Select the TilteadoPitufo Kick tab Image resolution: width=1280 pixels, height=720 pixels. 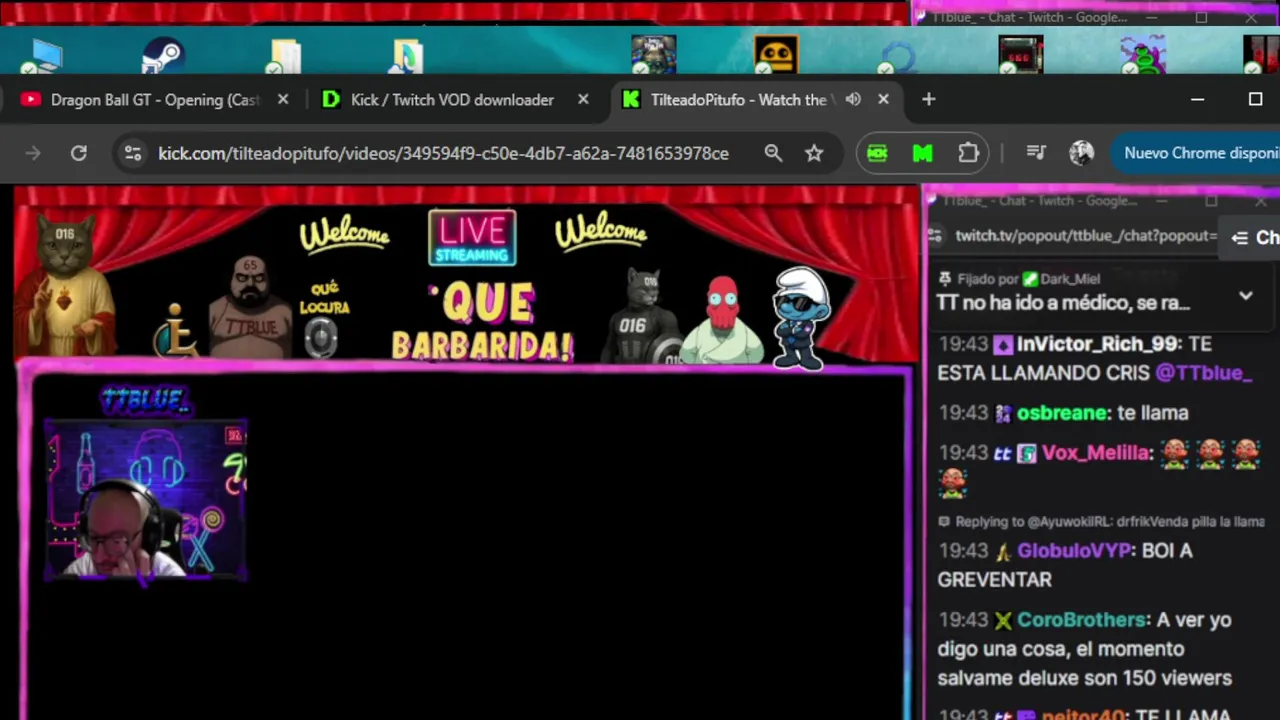pyautogui.click(x=738, y=100)
